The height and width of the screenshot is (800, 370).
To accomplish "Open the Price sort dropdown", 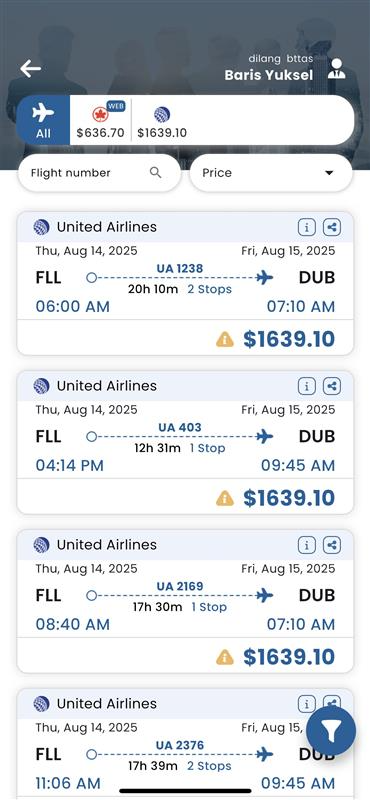I will [271, 173].
